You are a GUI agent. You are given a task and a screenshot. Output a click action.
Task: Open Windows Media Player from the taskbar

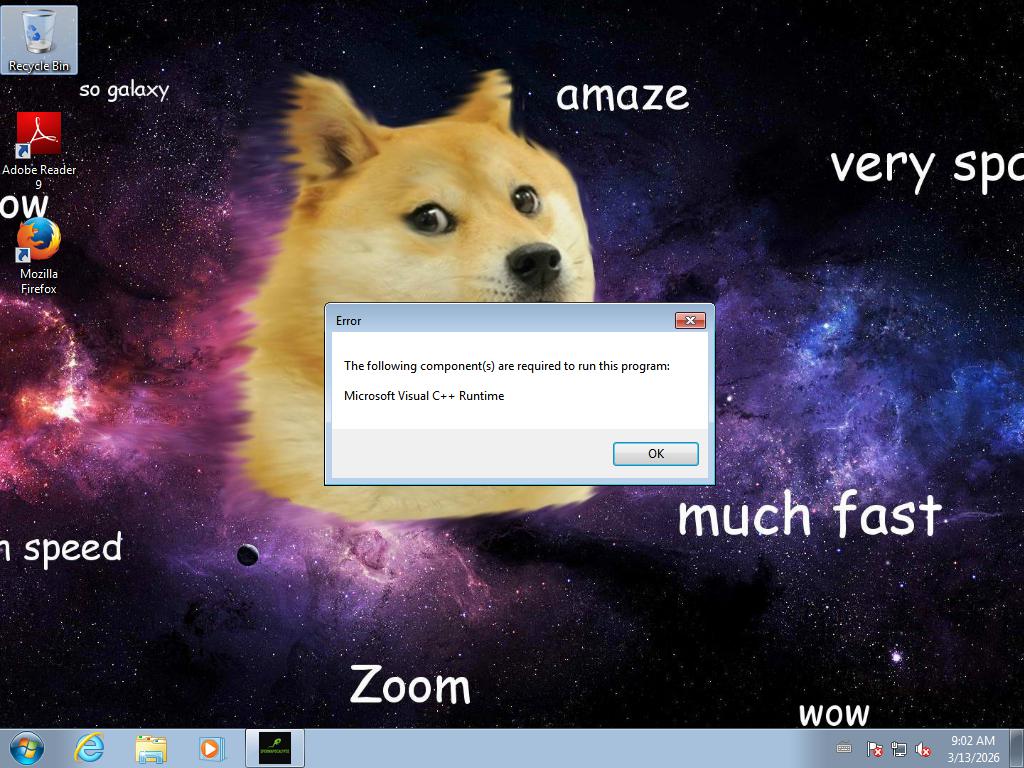coord(211,748)
